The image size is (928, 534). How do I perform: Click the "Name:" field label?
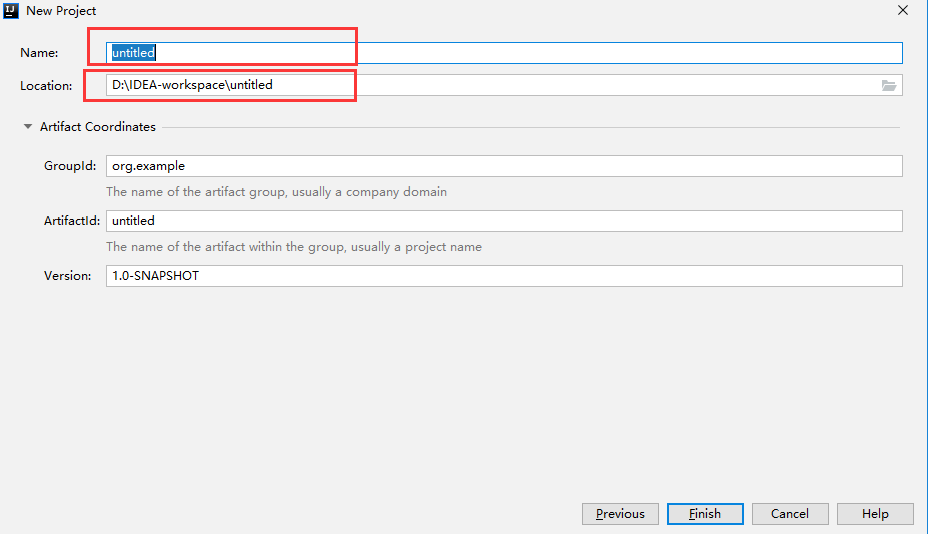pyautogui.click(x=40, y=53)
